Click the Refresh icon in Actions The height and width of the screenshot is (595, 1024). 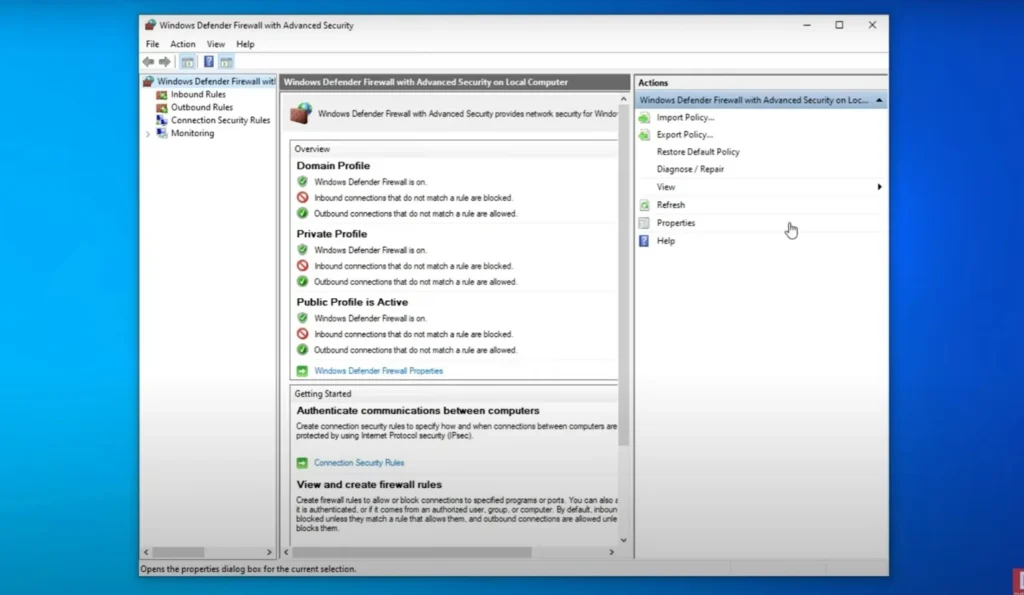click(644, 205)
